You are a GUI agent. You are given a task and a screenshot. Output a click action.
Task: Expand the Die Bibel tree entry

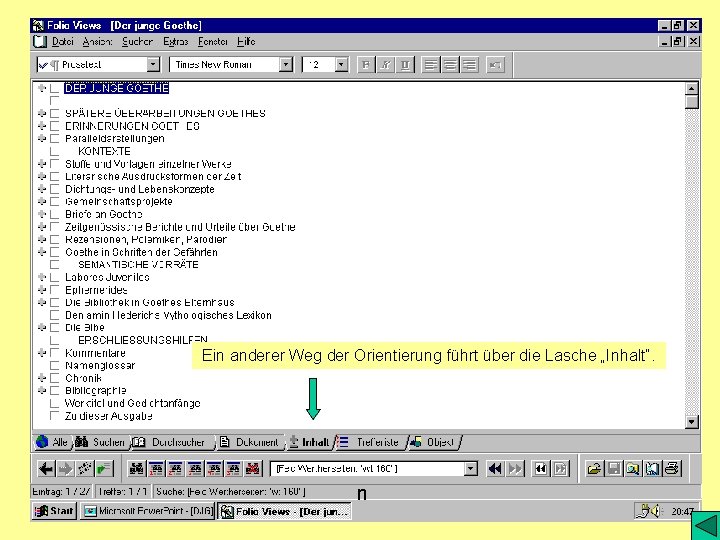coord(42,327)
